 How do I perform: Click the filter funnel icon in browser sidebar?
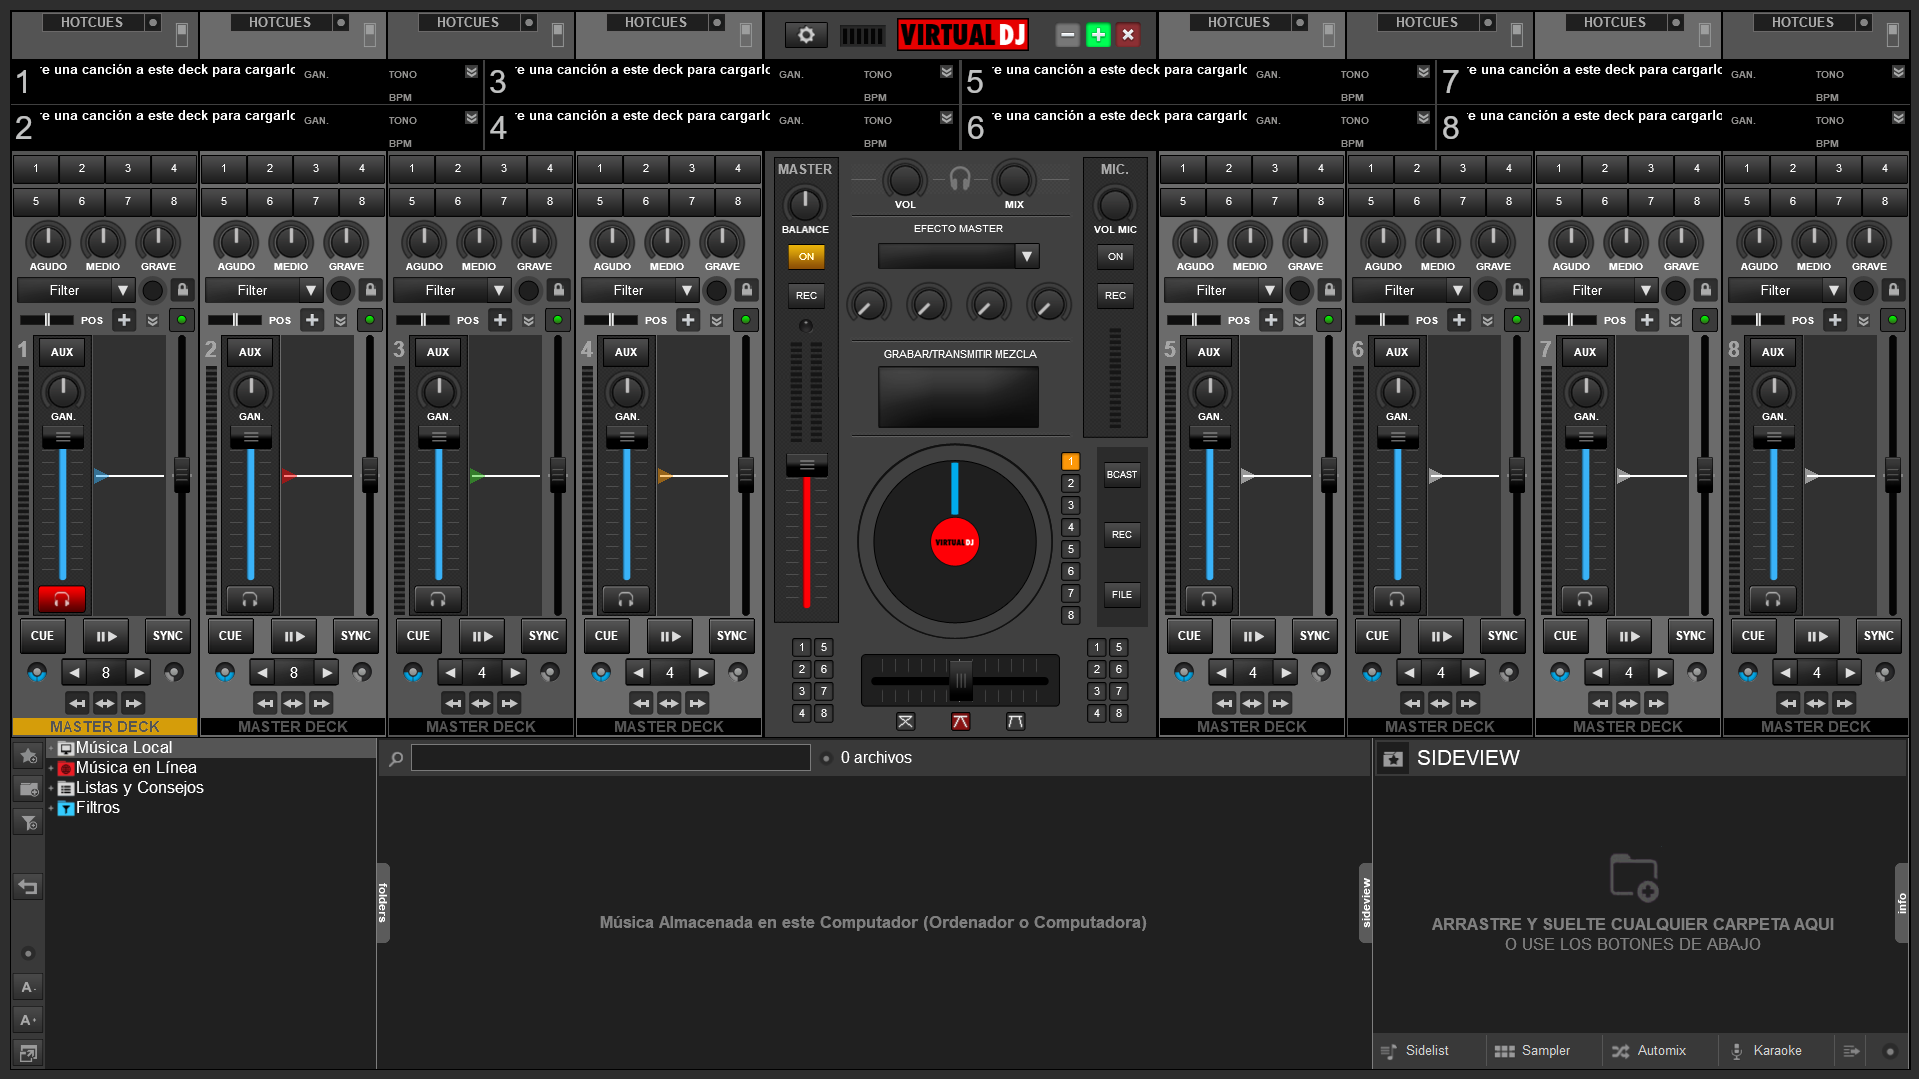(28, 822)
